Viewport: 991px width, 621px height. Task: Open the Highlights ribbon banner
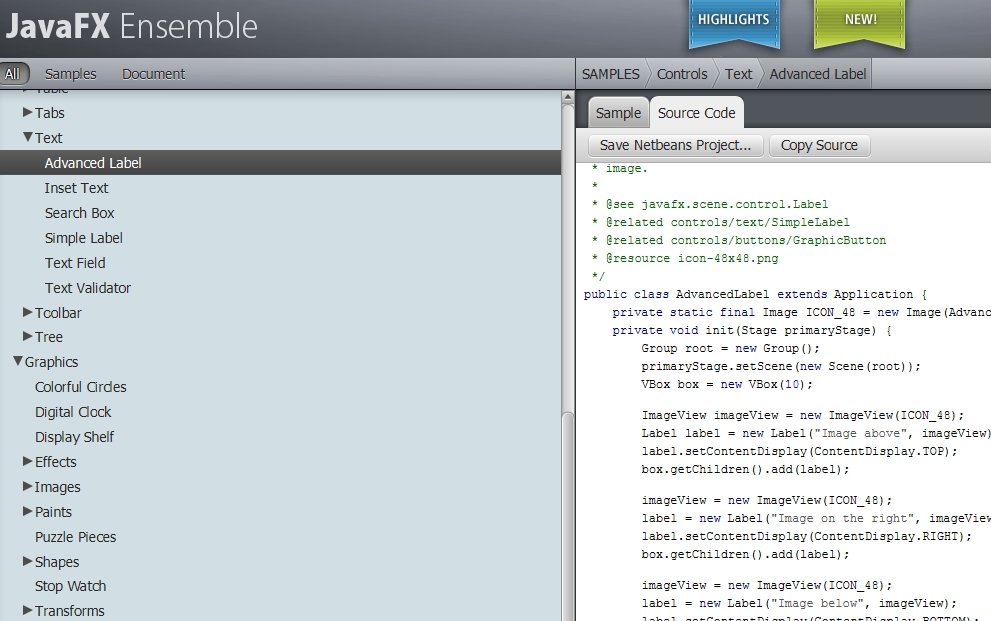click(733, 20)
